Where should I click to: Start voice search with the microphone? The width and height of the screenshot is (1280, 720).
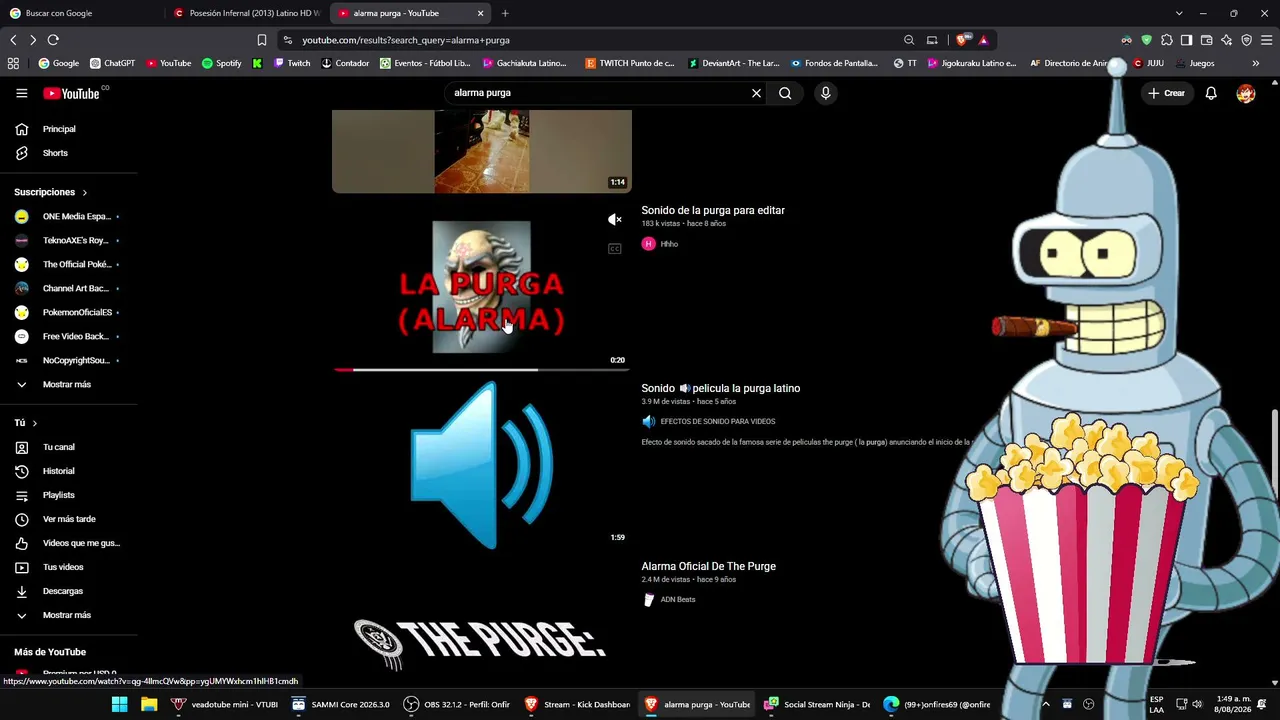[x=825, y=93]
